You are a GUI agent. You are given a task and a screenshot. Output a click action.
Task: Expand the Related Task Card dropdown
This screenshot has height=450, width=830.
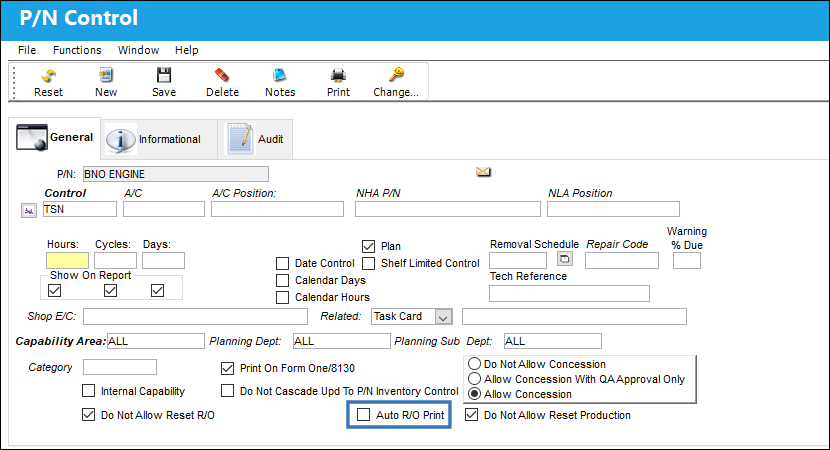coord(444,317)
